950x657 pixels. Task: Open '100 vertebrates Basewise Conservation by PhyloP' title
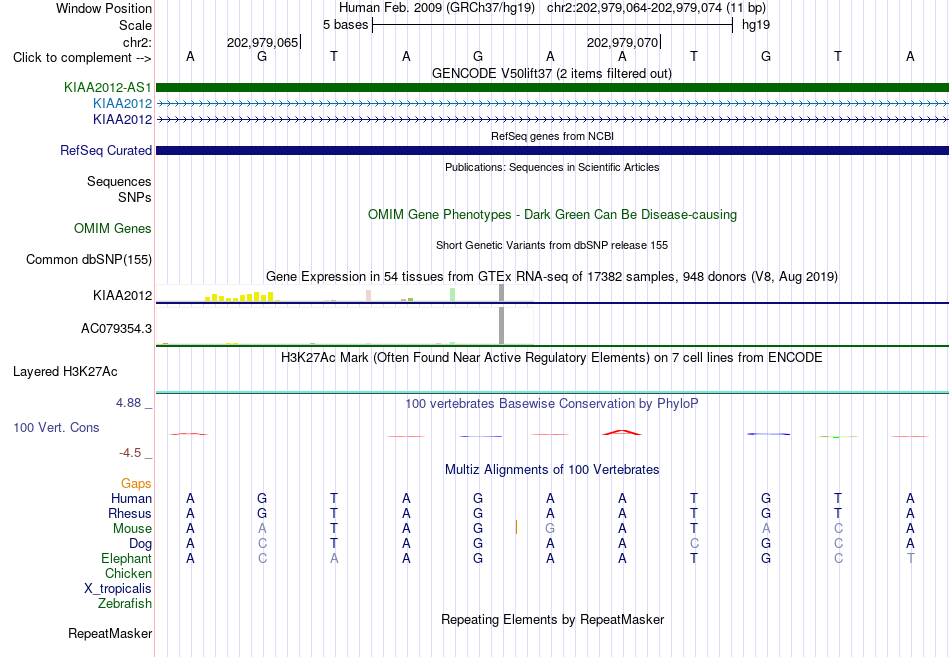(552, 404)
